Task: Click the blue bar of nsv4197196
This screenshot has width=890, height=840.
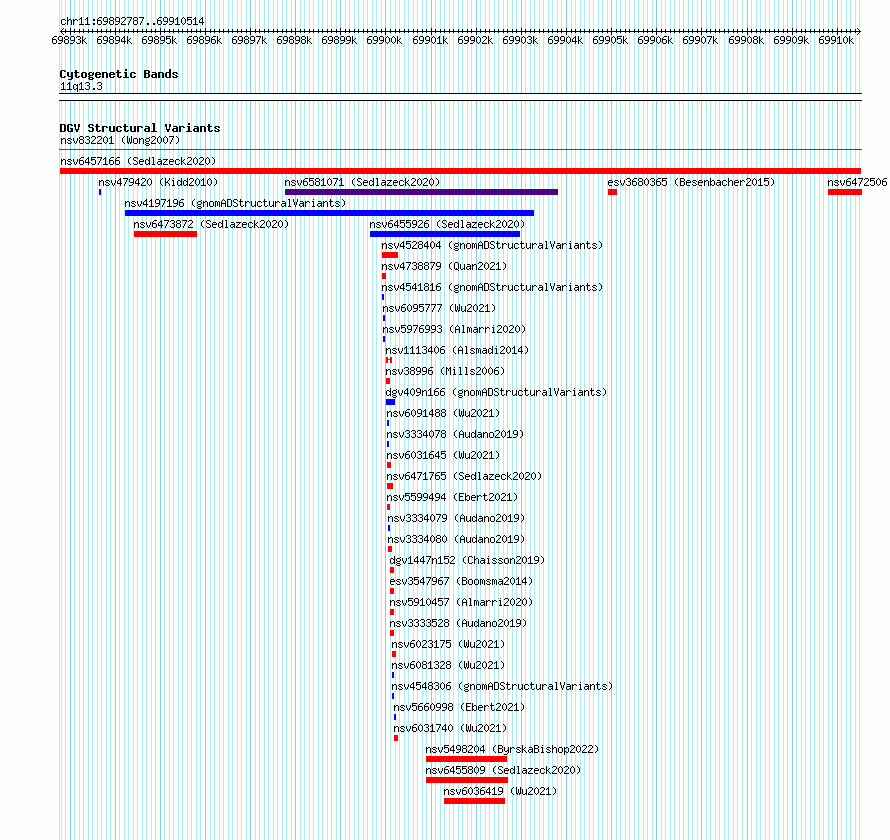Action: (329, 213)
